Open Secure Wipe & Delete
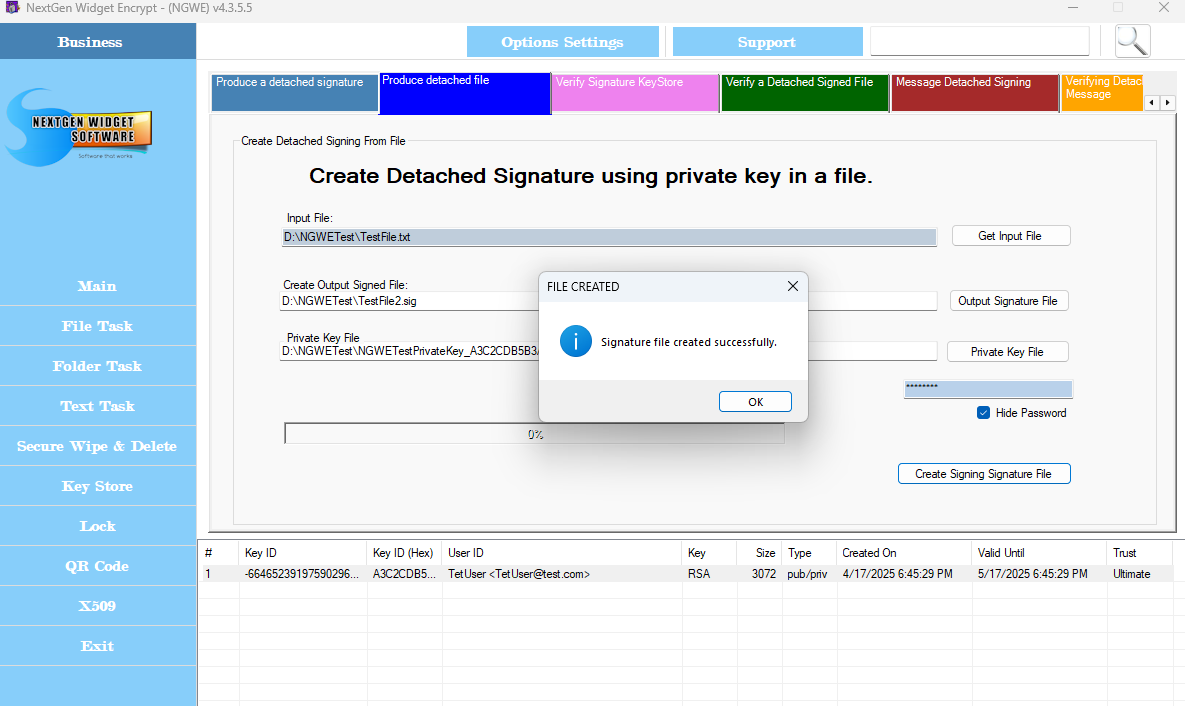1185x706 pixels. (x=97, y=446)
